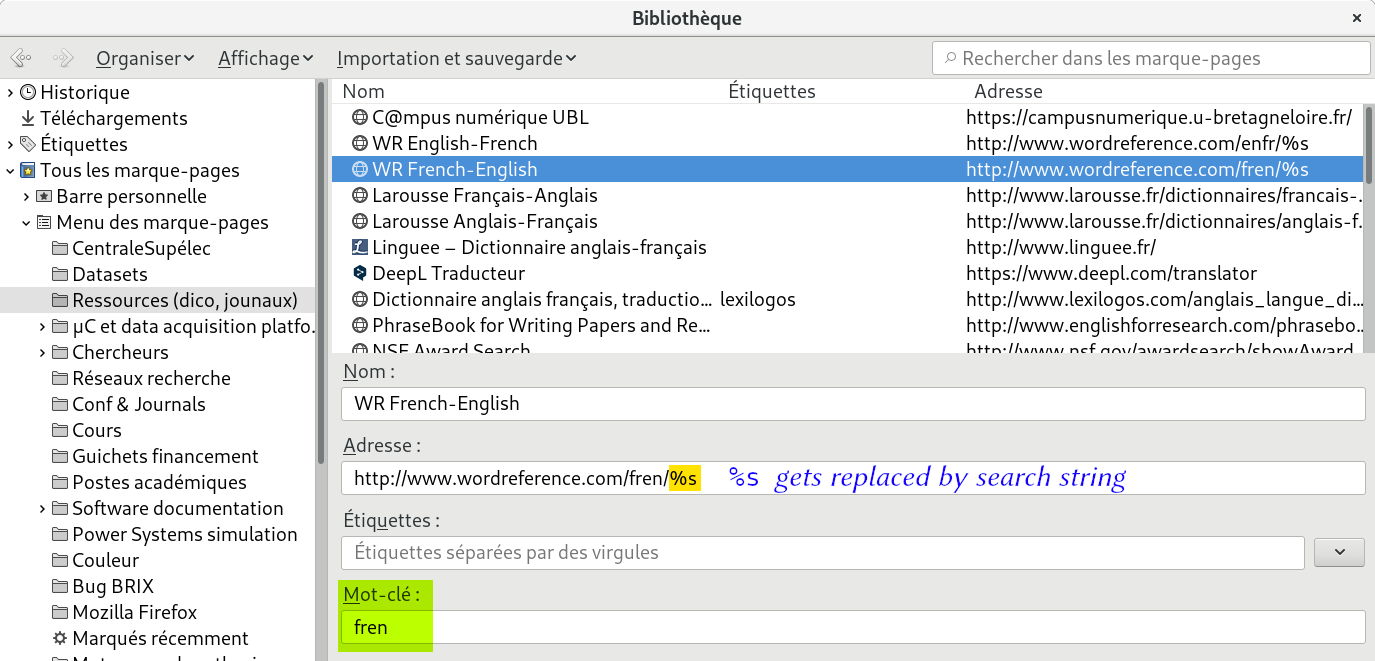Expand the Historique tree node
The width and height of the screenshot is (1375, 661).
pos(10,92)
